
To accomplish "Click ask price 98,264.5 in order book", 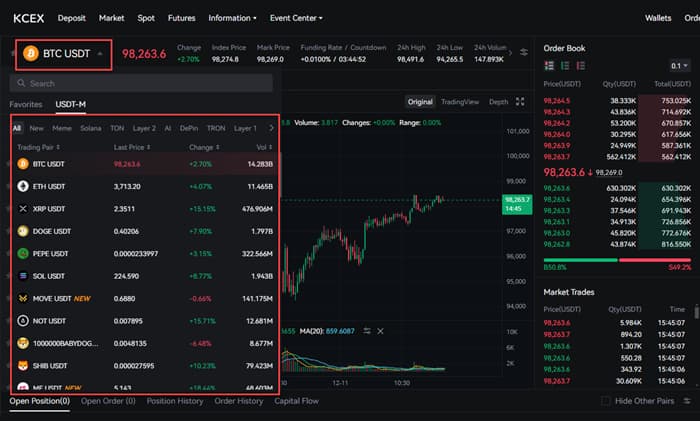I will [557, 100].
